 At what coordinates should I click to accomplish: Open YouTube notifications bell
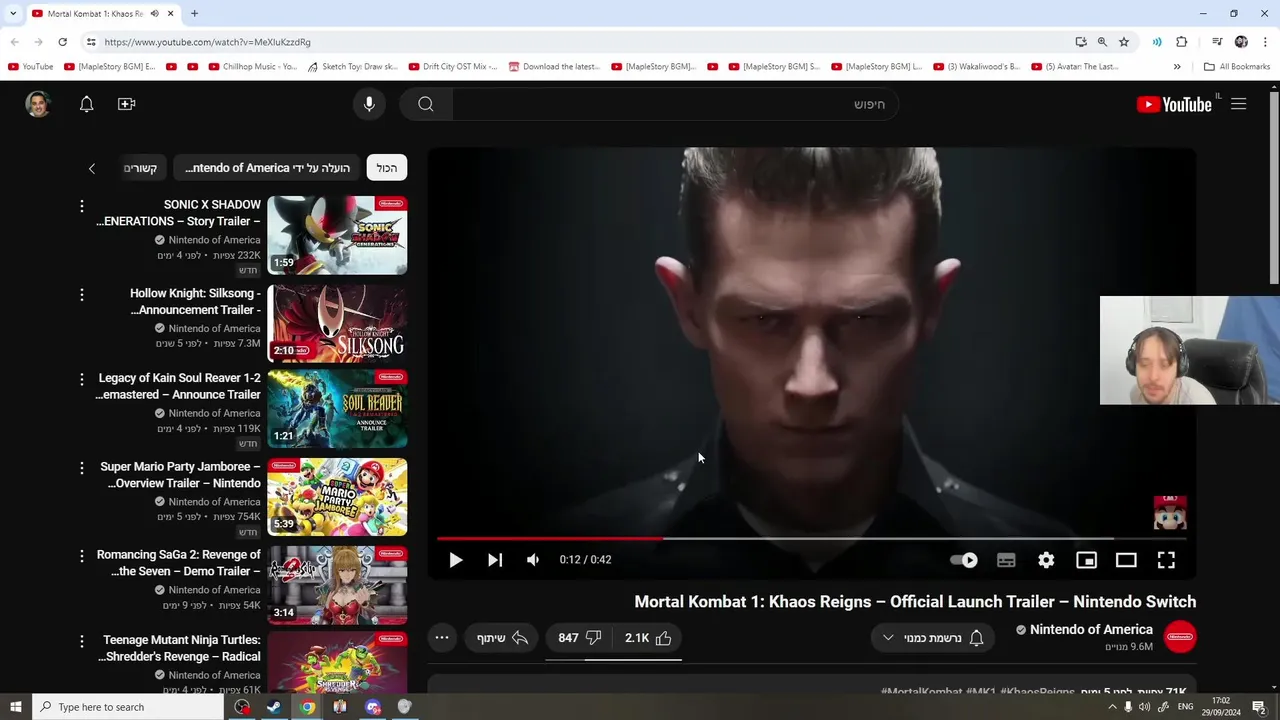click(86, 104)
